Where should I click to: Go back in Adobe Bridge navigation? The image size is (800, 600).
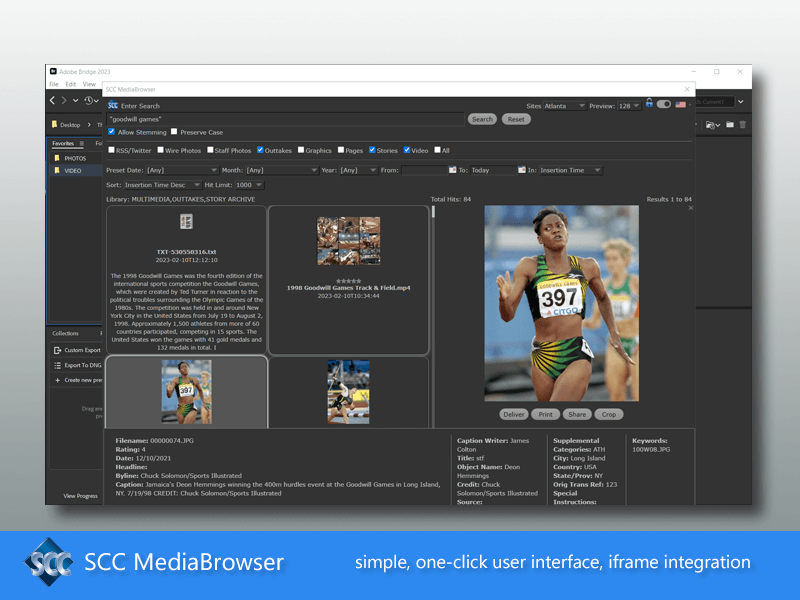[52, 101]
